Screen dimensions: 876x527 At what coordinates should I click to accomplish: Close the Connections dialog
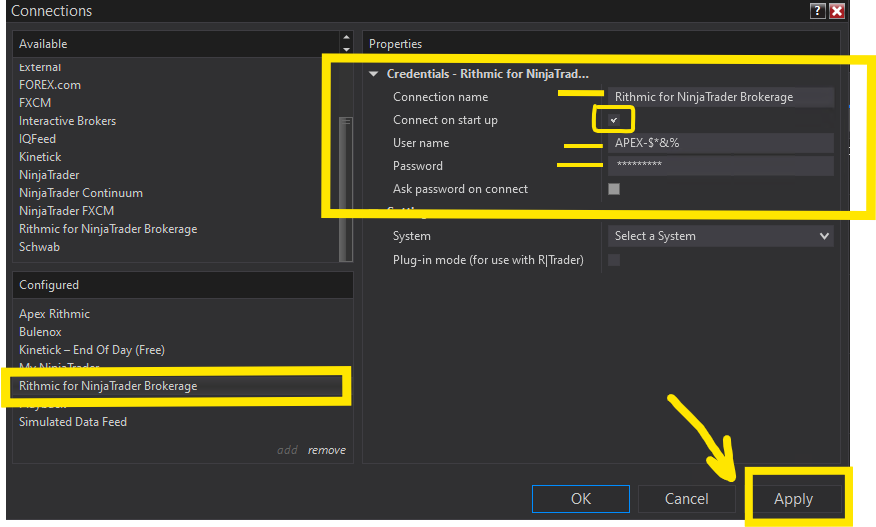(x=836, y=11)
